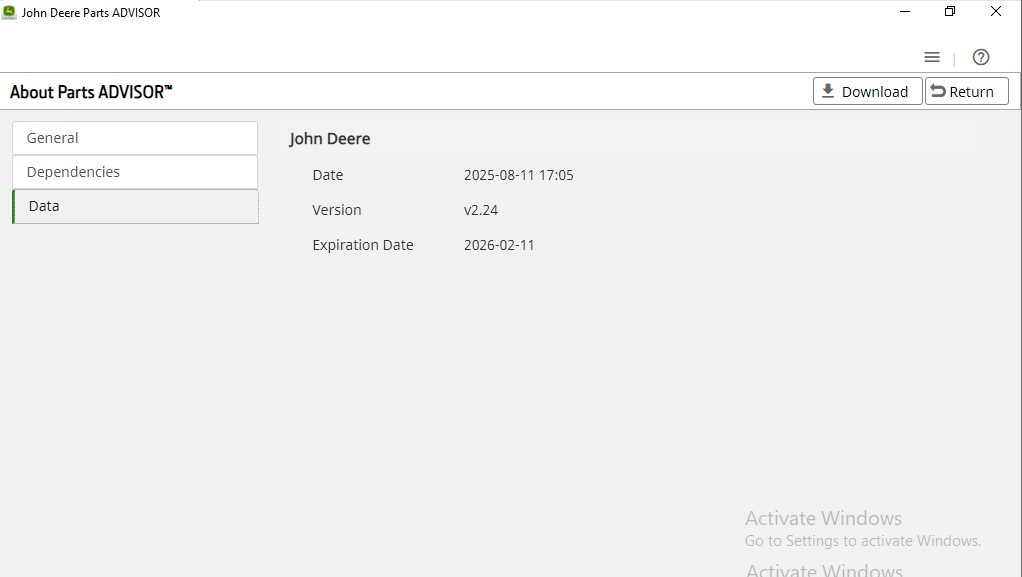This screenshot has height=577, width=1022.
Task: Select the Data tab
Action: tap(136, 207)
